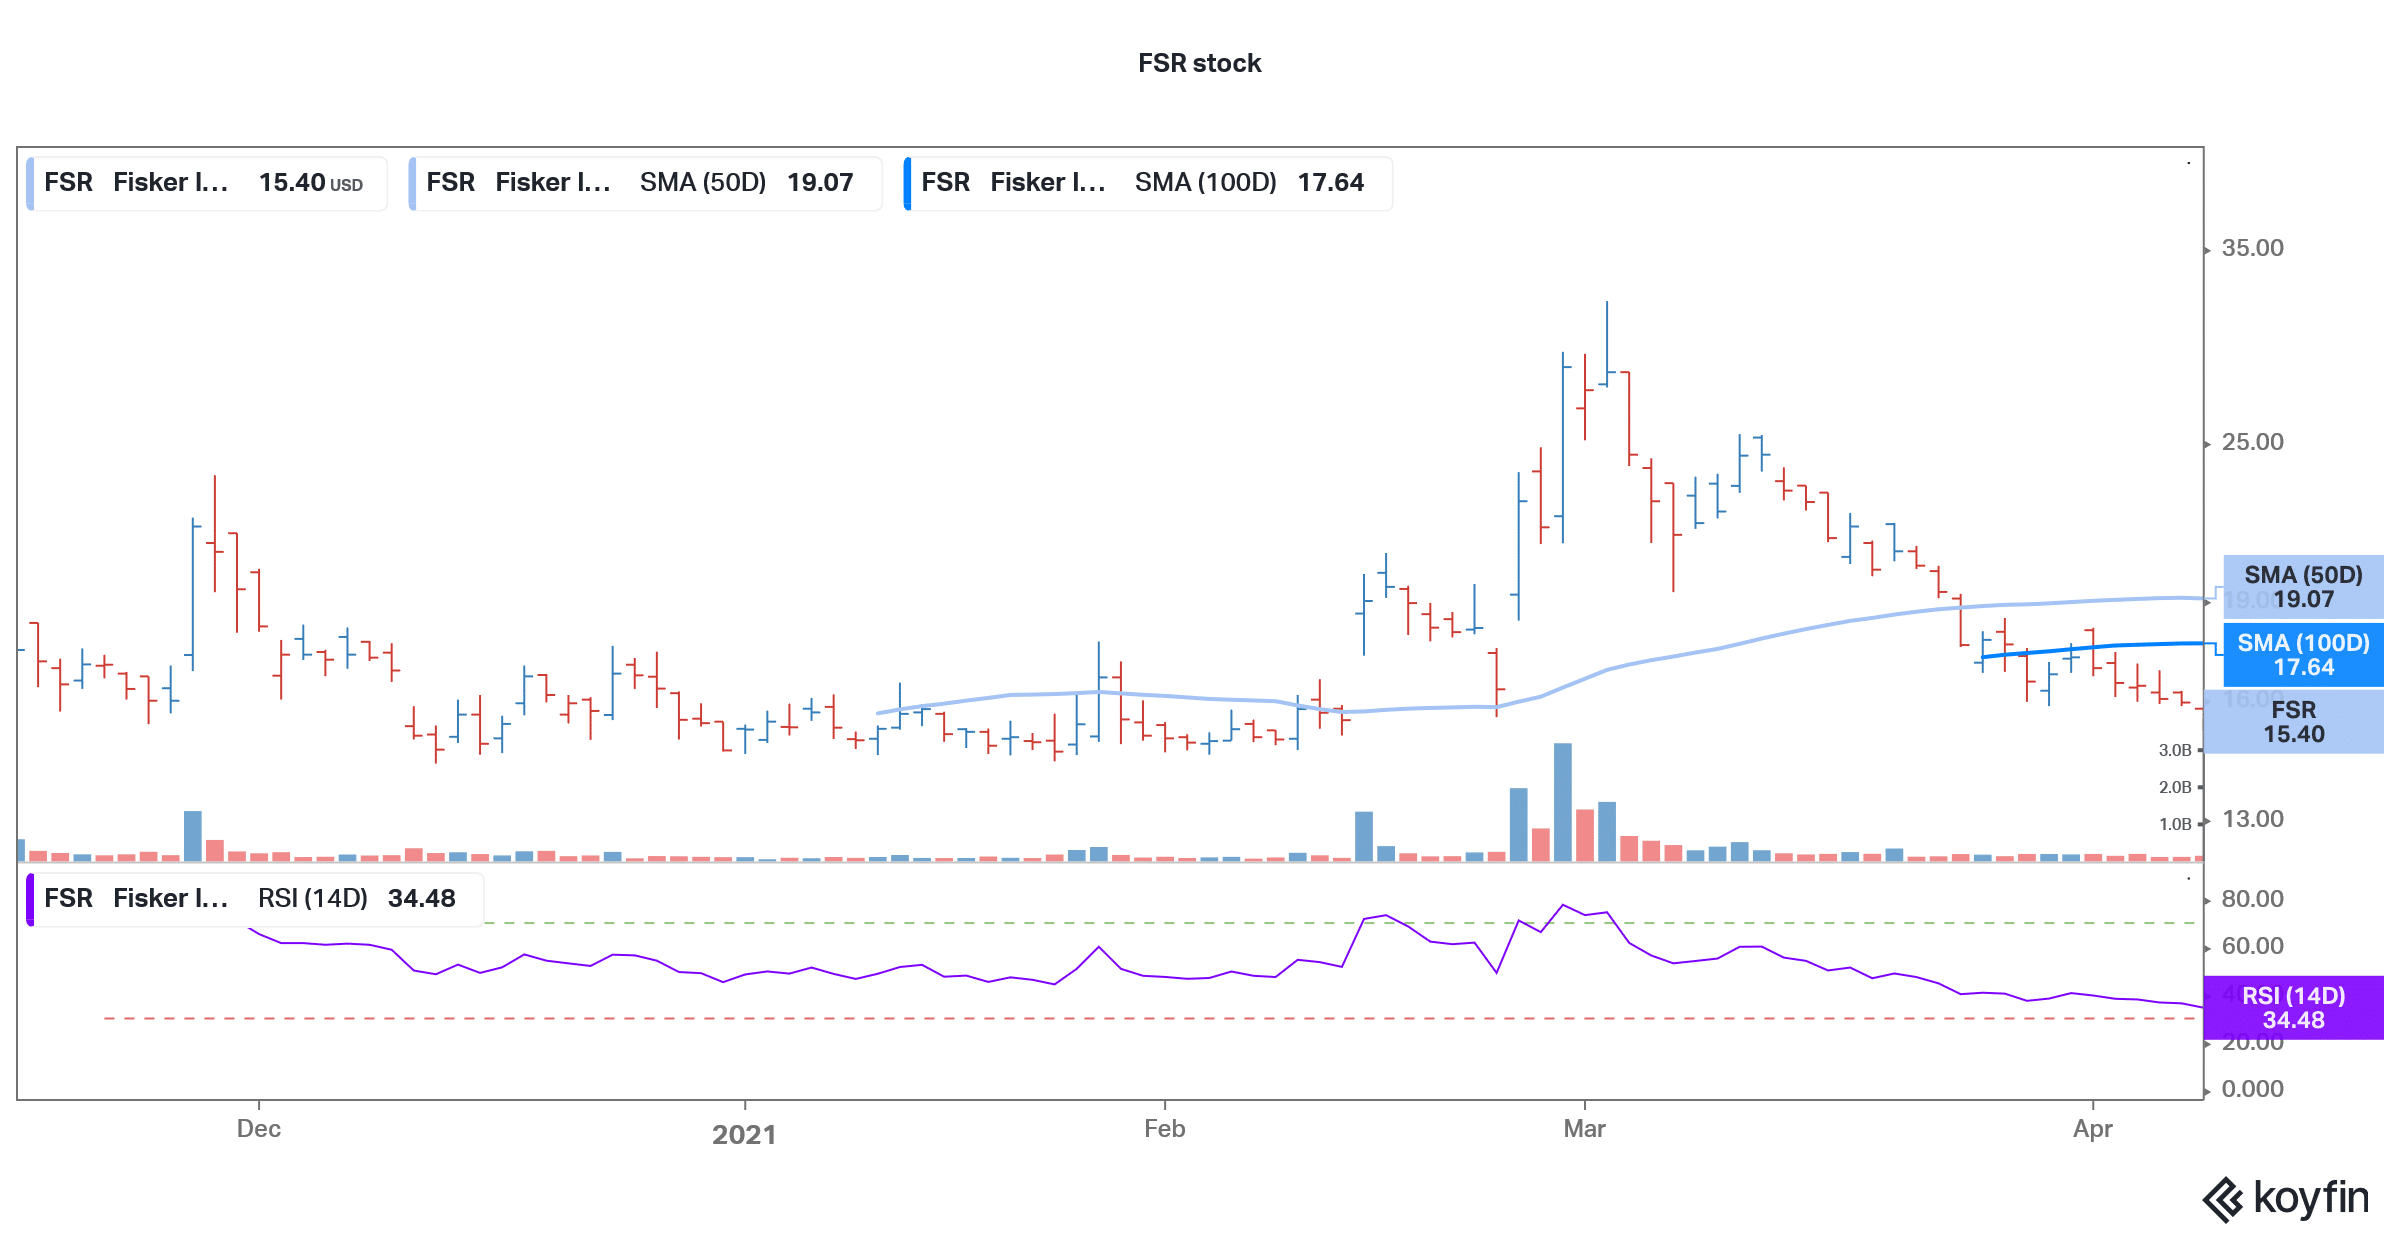Click the 60.00 RSI axis label
Screen dimensions: 2400x1240
tap(2252, 946)
